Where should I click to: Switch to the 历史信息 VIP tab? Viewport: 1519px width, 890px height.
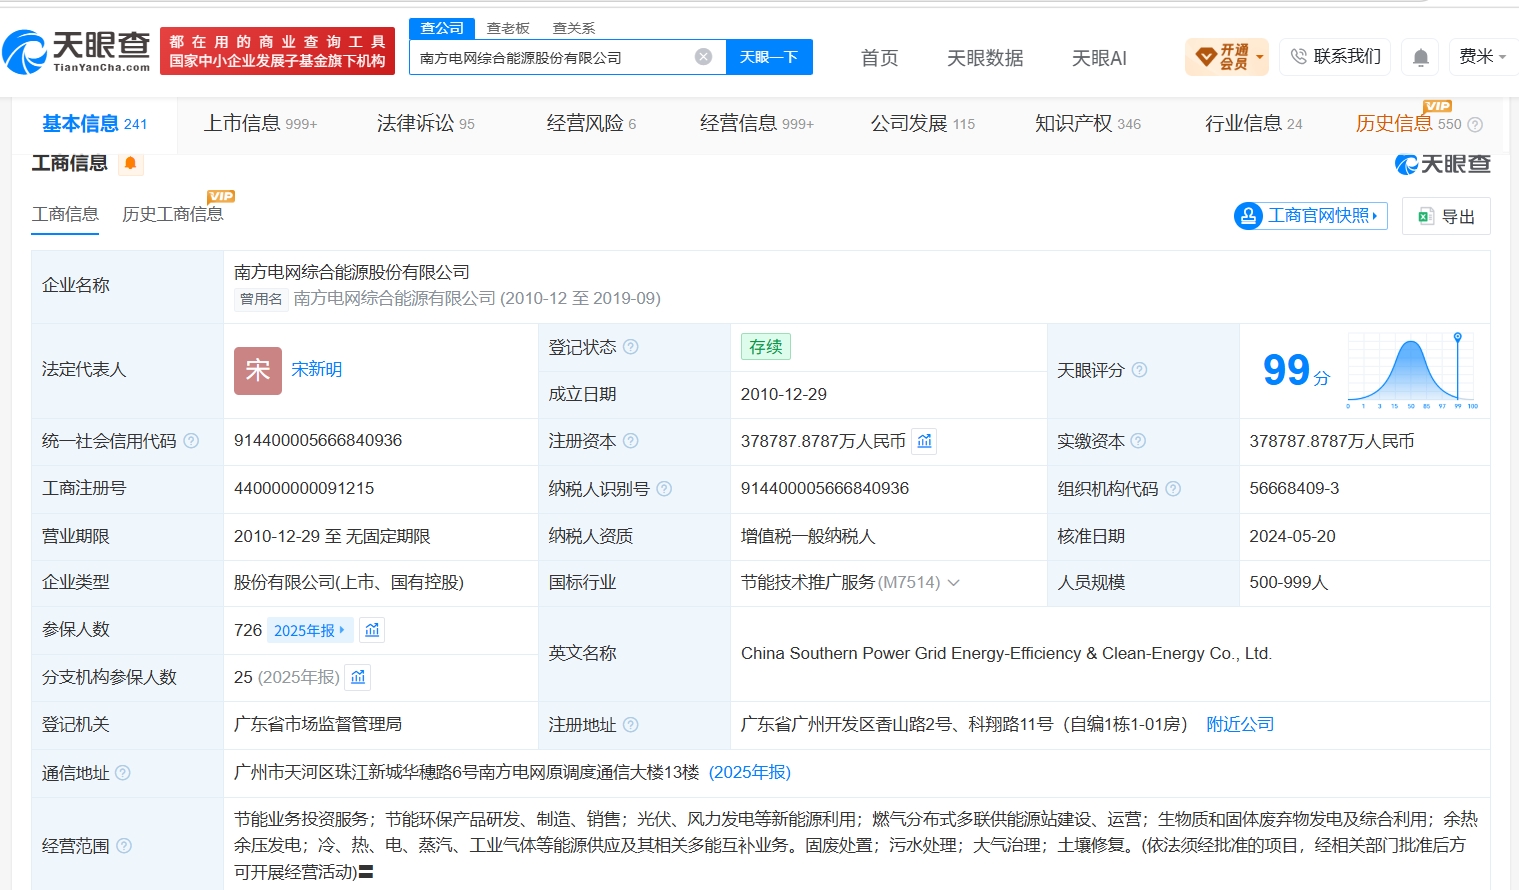click(1408, 124)
